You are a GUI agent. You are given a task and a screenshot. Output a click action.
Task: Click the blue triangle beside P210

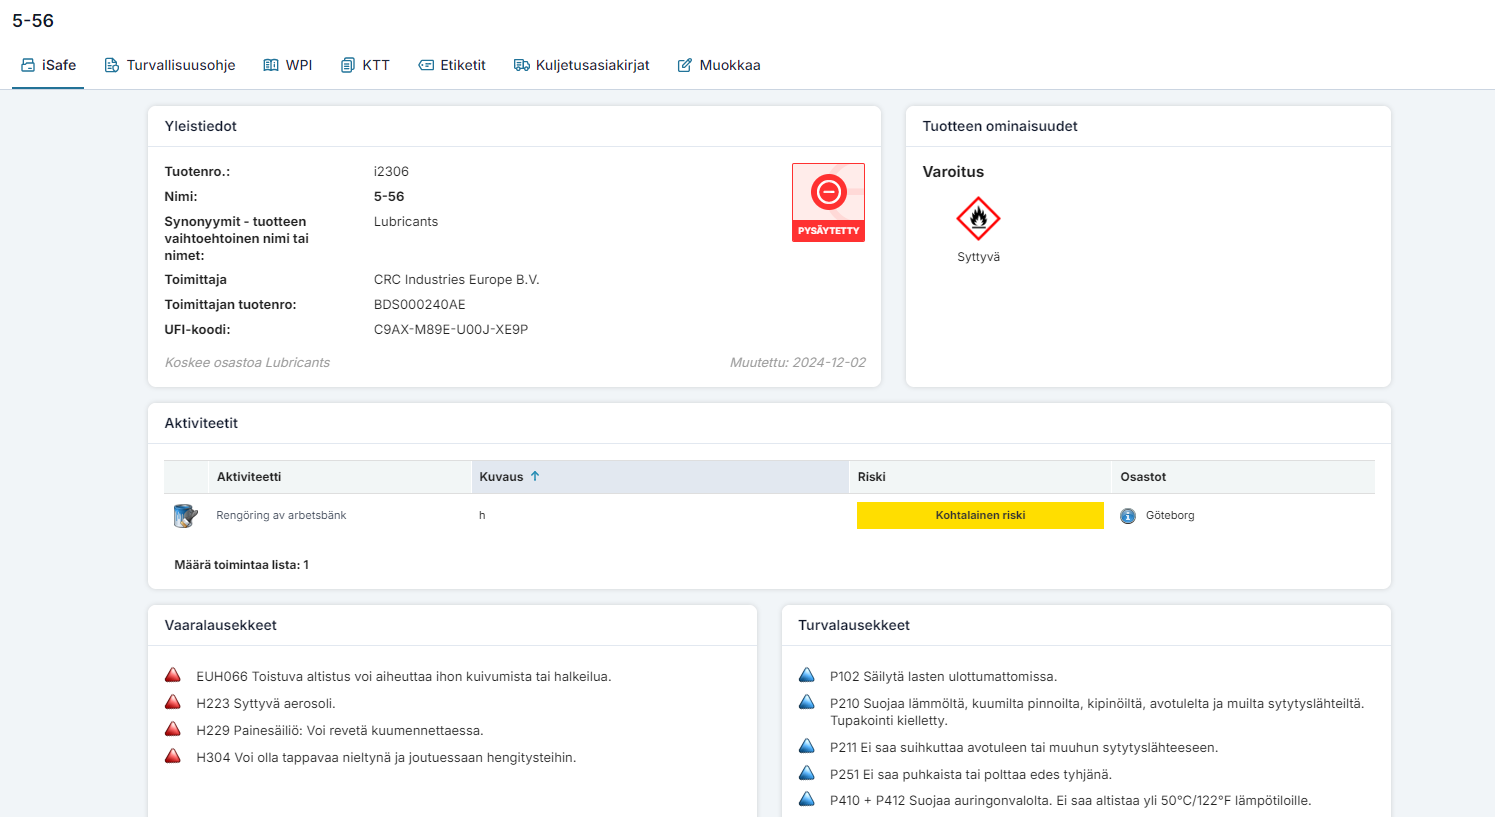807,702
